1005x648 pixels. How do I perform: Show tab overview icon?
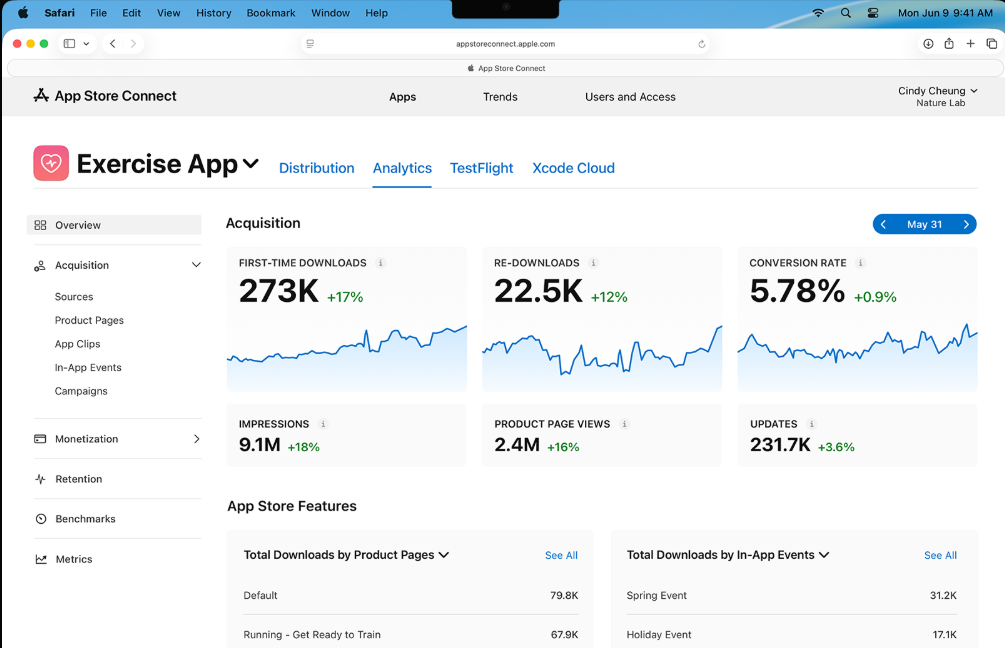coord(992,44)
